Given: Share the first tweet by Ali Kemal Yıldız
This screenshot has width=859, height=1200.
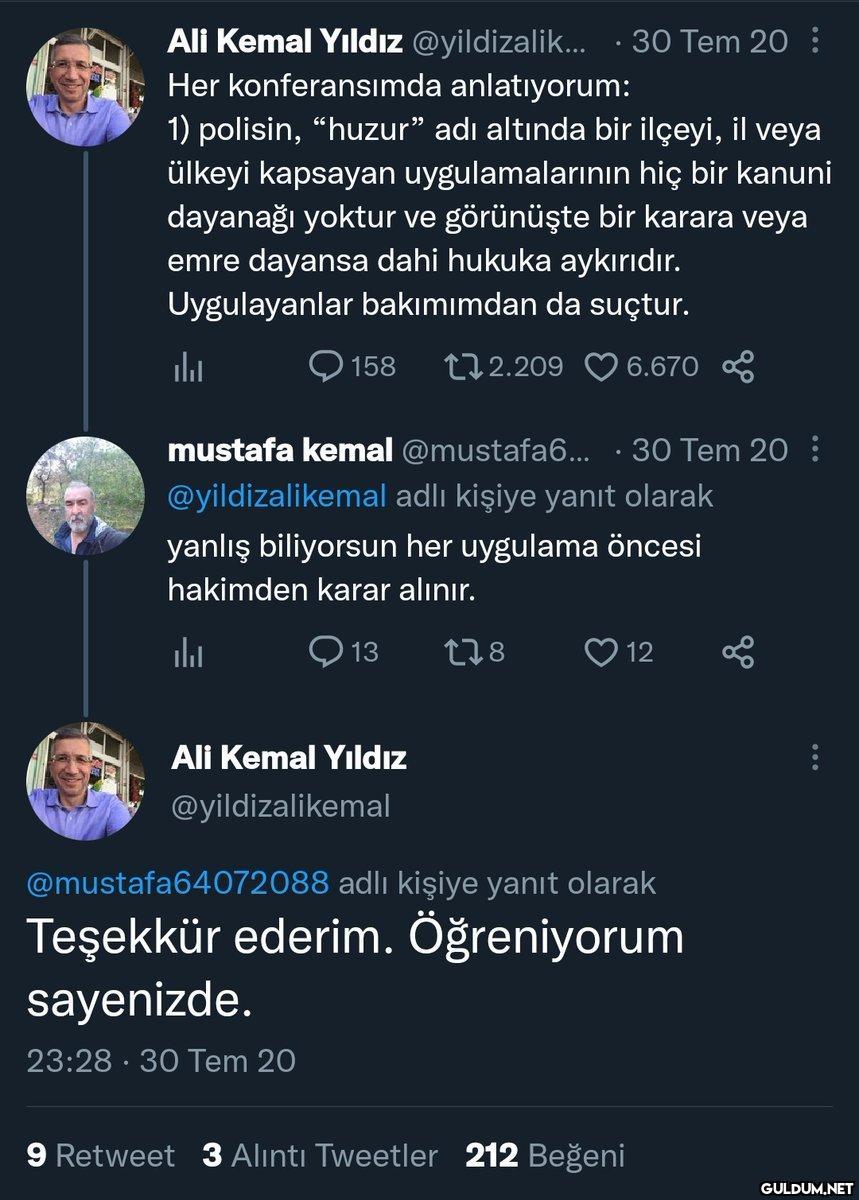Looking at the screenshot, I should 737,367.
